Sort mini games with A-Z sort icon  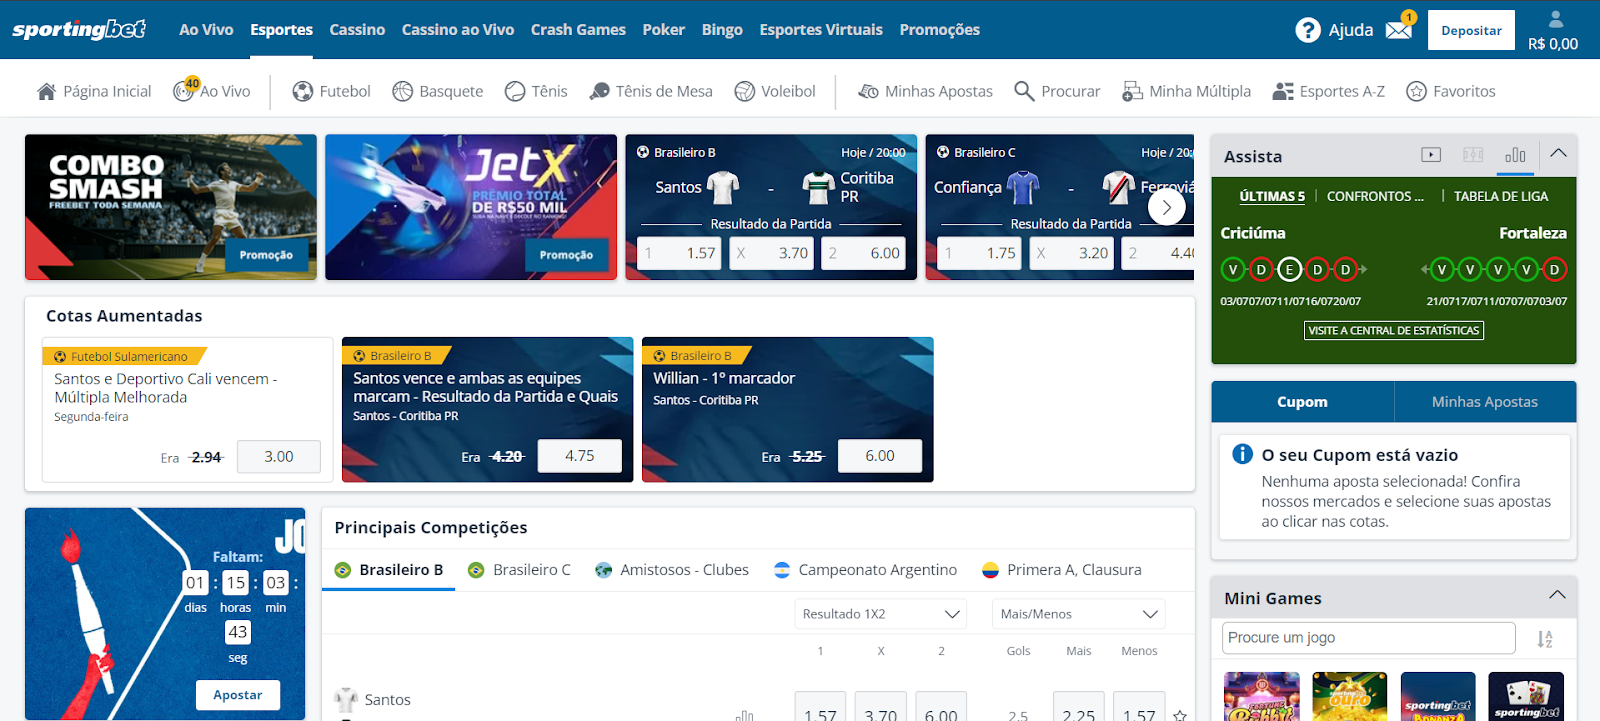click(1545, 638)
